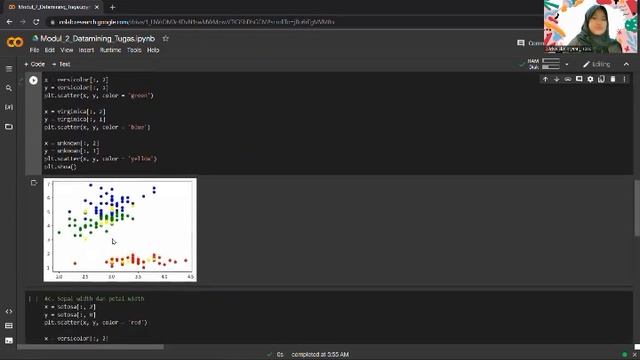Open a new browser tab

[x=112, y=7]
